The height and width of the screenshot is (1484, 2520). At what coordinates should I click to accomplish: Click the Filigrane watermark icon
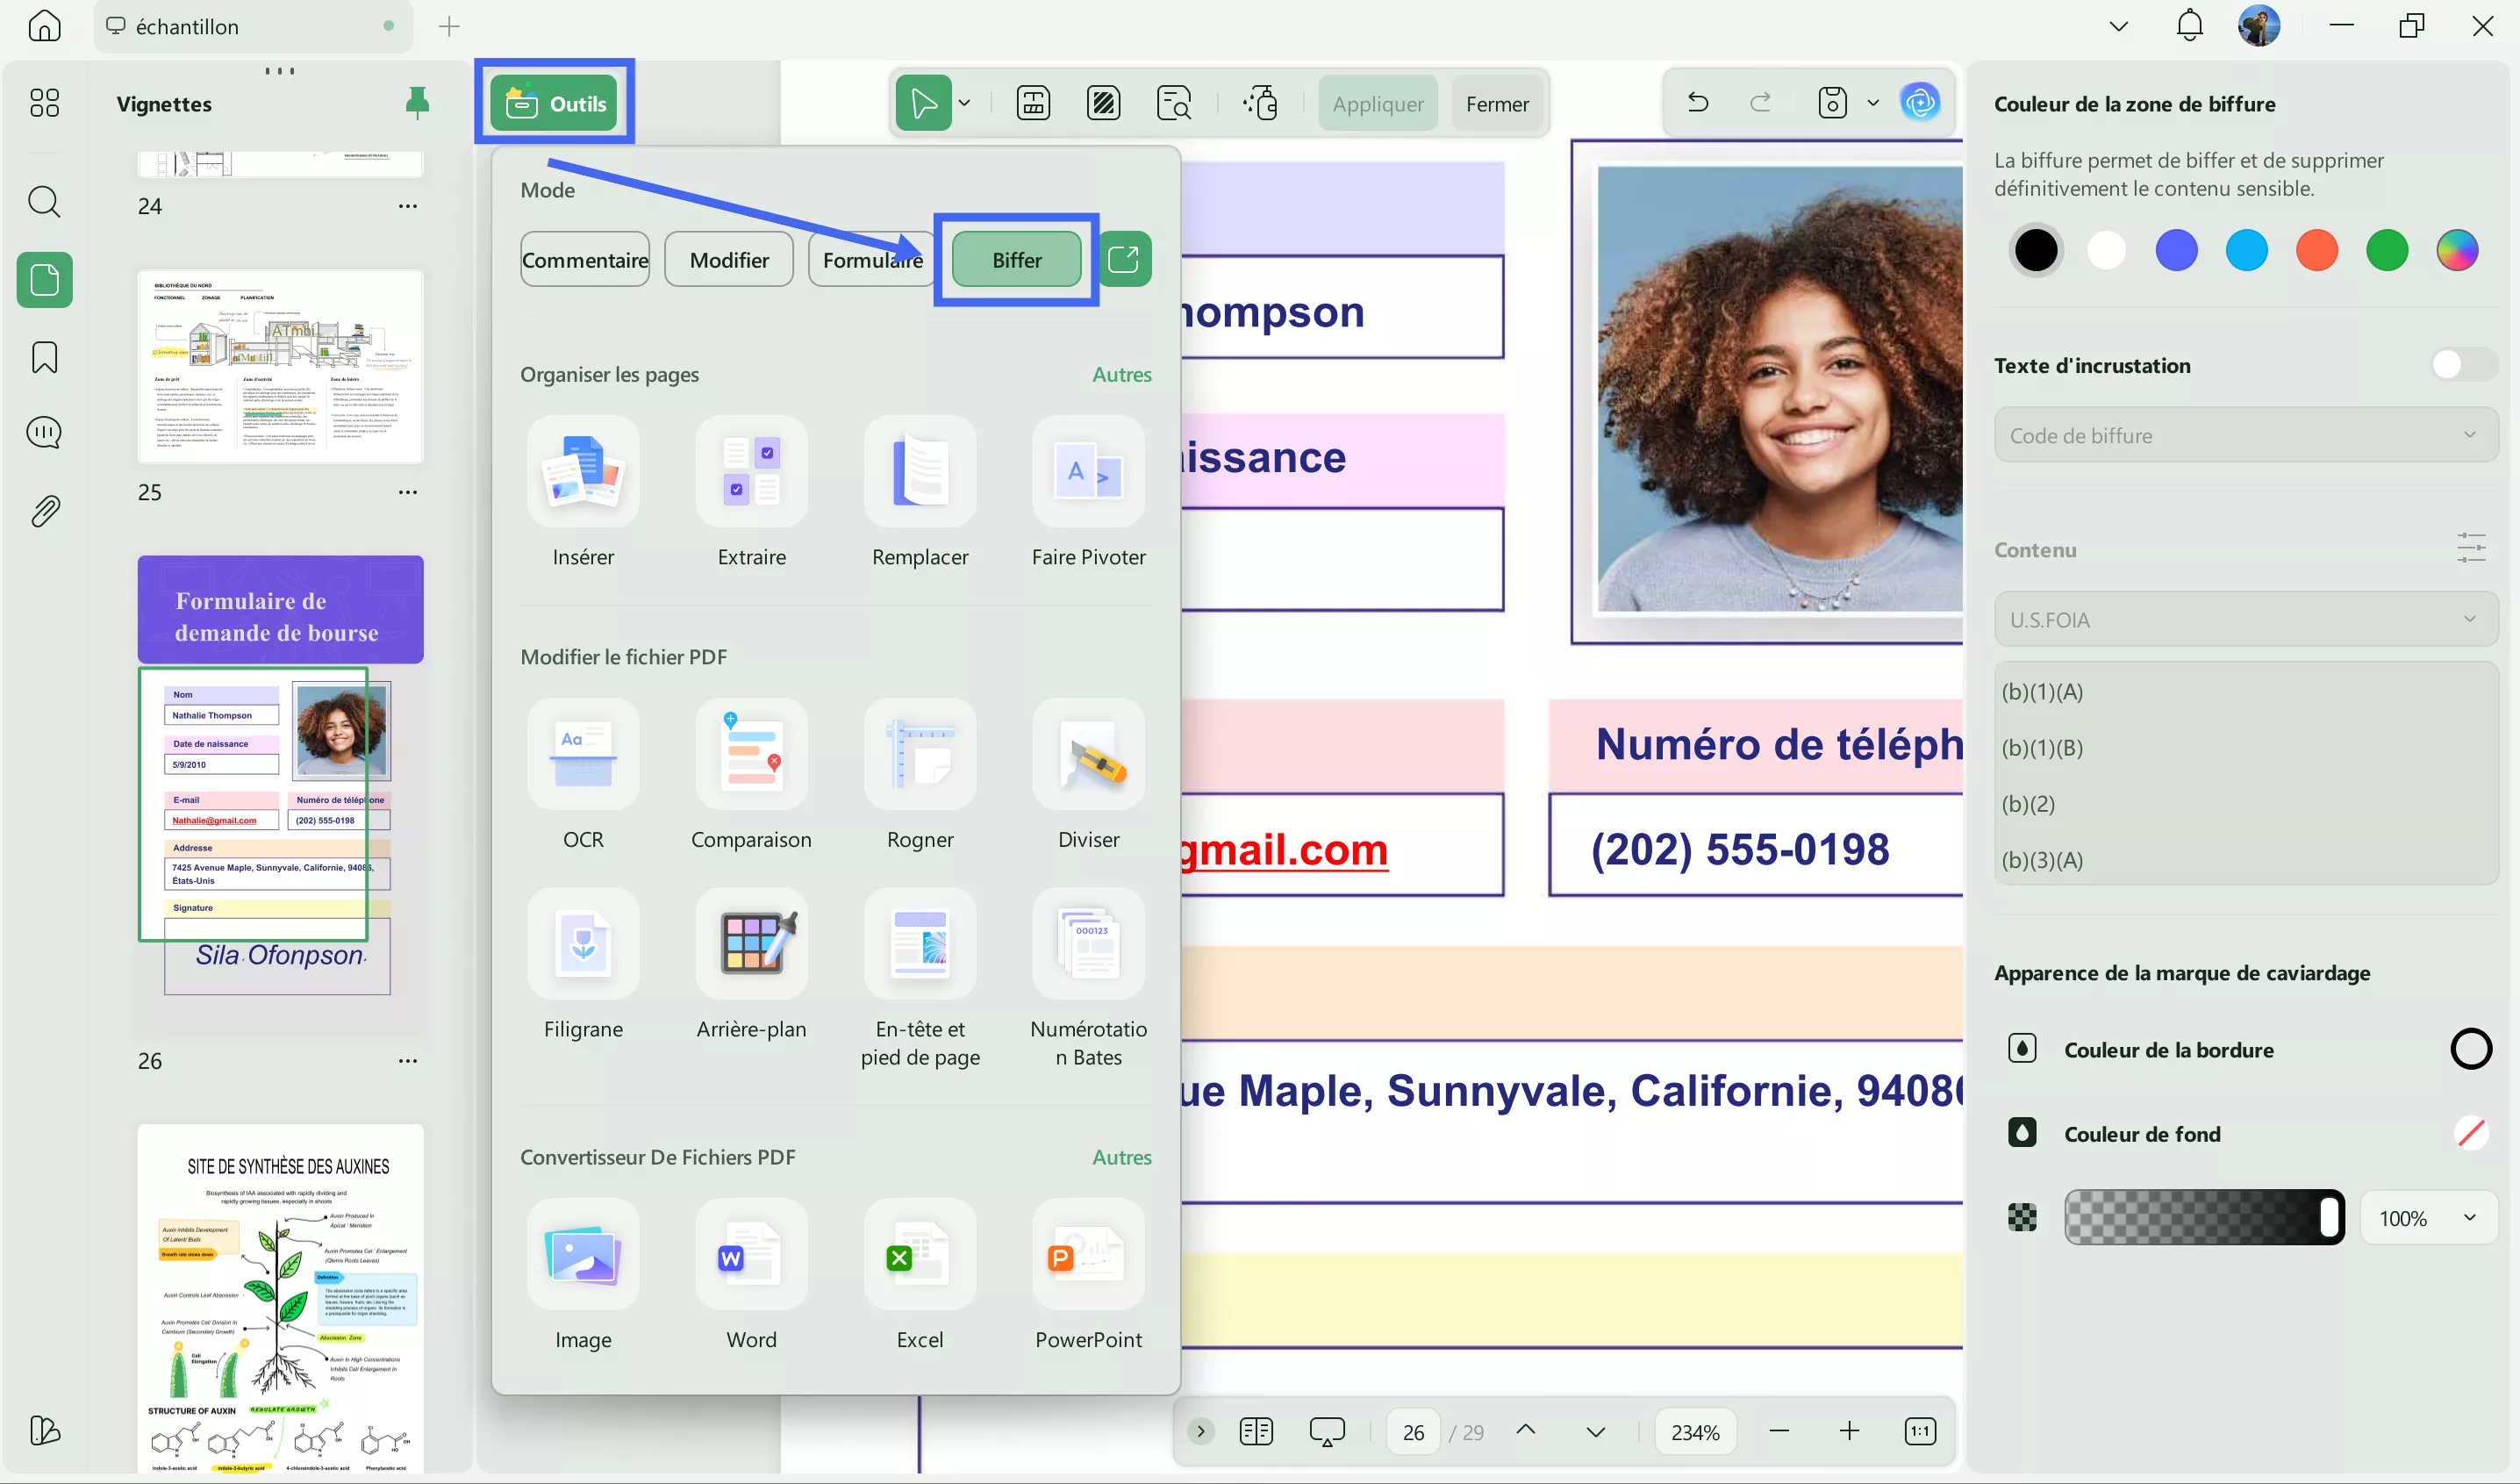point(583,944)
